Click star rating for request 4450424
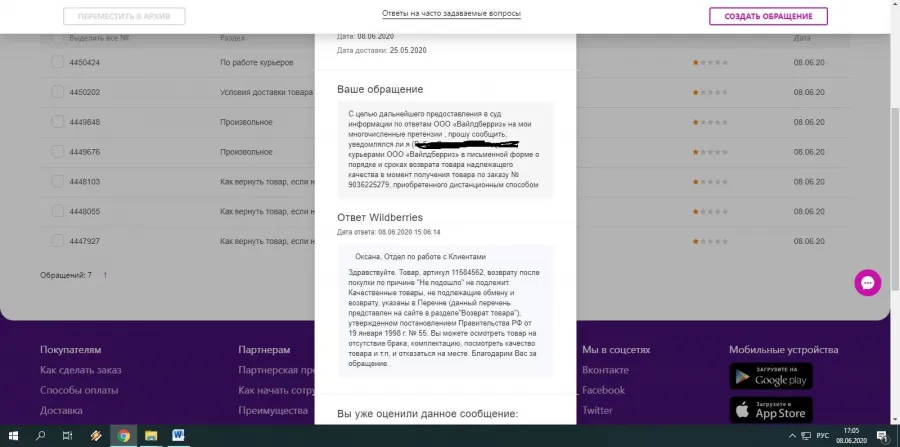 (710, 63)
